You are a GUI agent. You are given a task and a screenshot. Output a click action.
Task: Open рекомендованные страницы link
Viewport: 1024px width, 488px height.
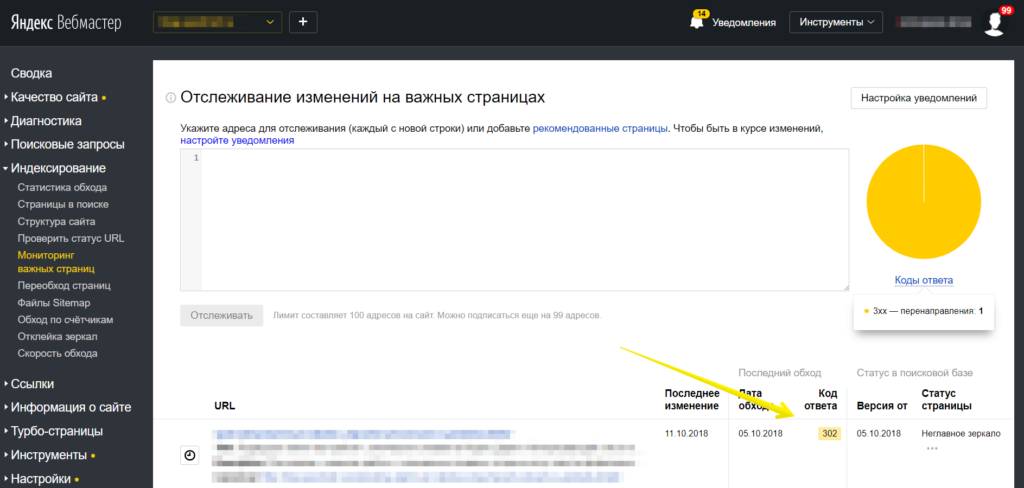tap(600, 129)
